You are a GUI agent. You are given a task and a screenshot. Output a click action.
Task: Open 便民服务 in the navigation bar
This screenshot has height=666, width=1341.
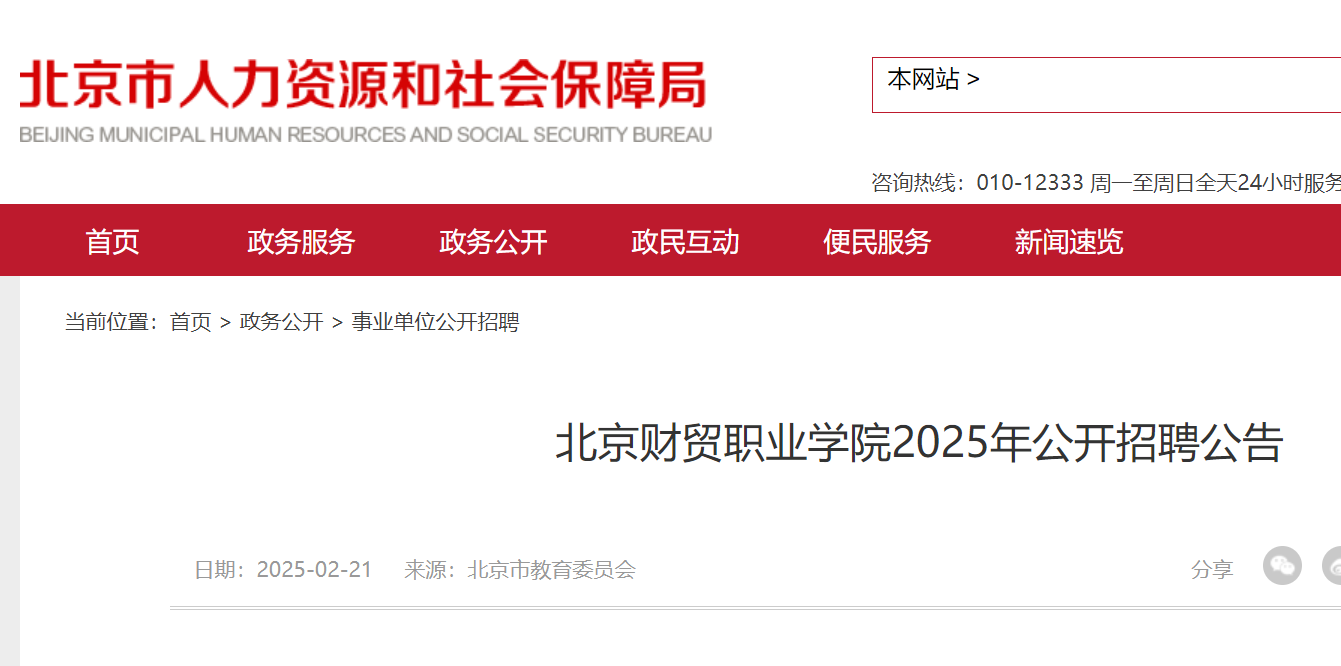click(x=877, y=241)
